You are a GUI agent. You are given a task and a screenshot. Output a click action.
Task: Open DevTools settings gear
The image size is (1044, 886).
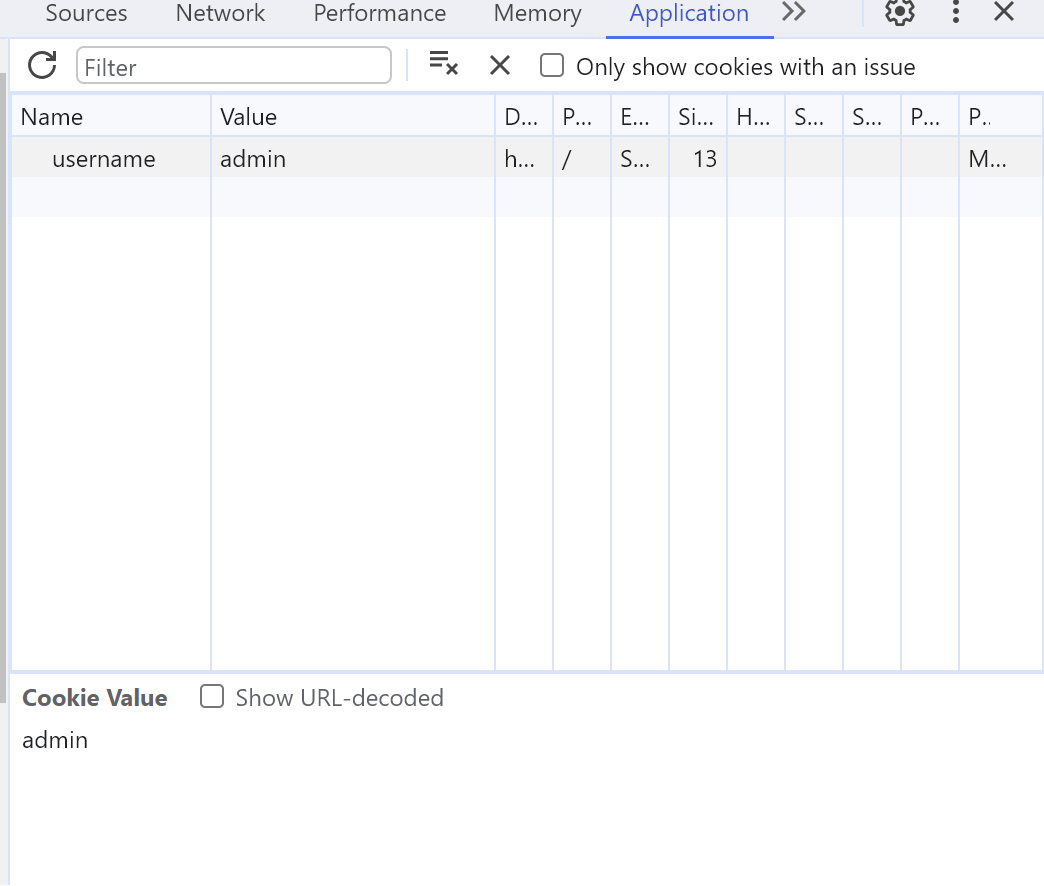pos(900,13)
